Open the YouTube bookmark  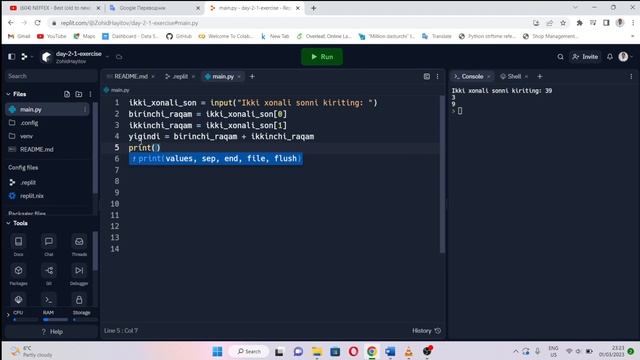[52, 36]
